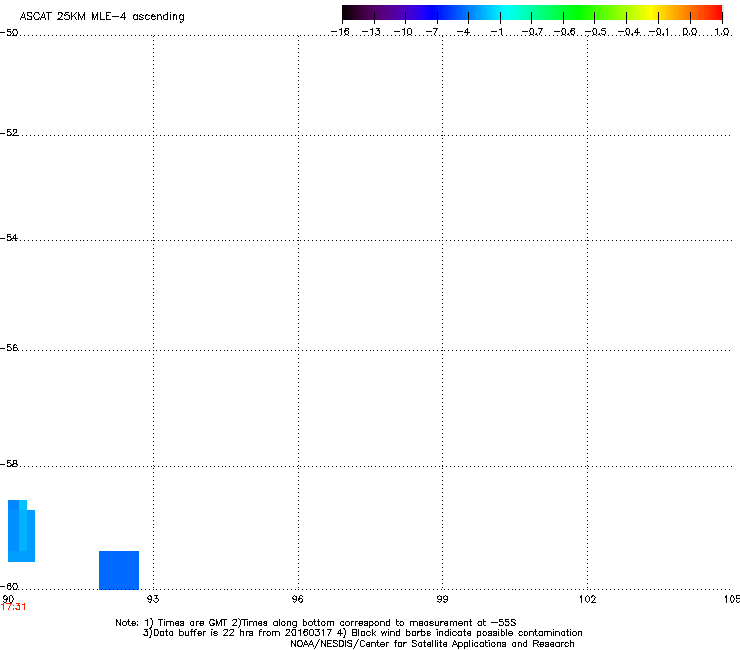The image size is (740, 650).
Task: Click the dark blue data patch near 92E
Action: (x=119, y=570)
